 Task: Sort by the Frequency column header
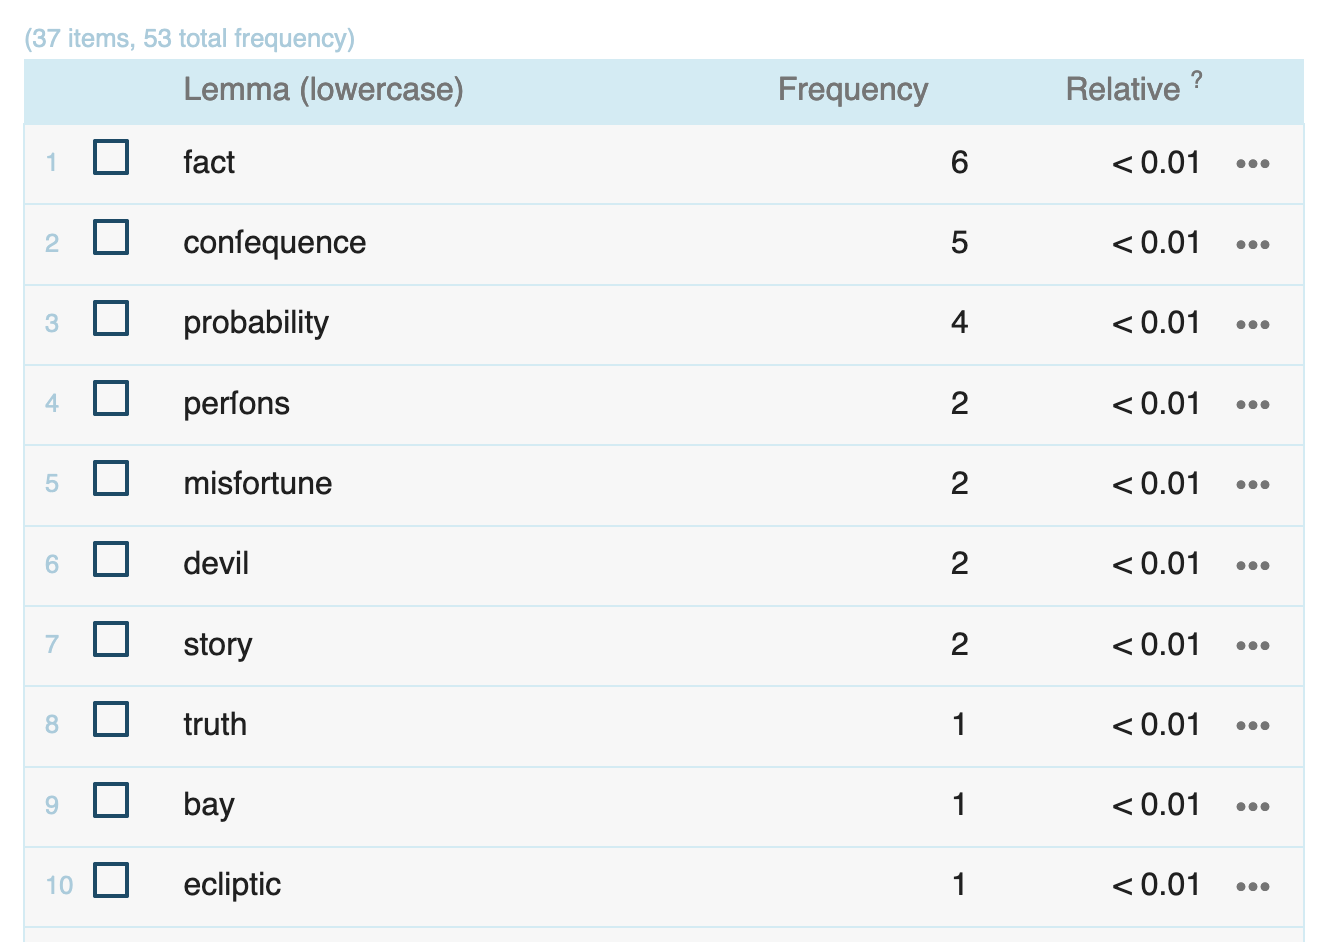[x=853, y=90]
